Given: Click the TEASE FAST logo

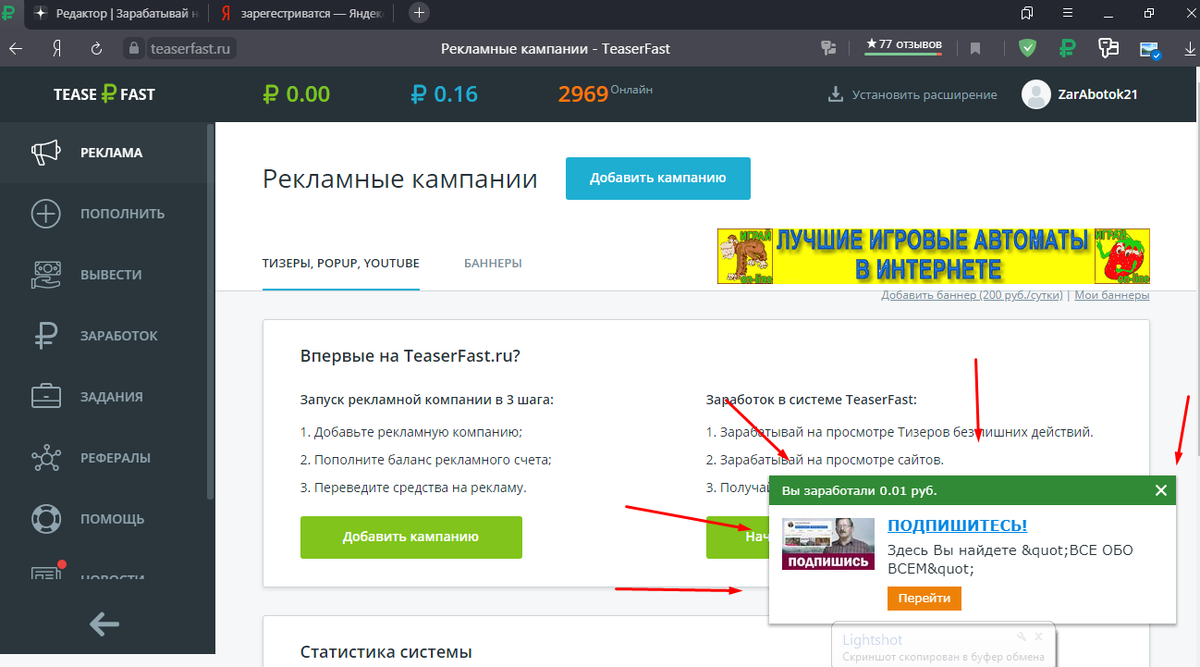Looking at the screenshot, I should pyautogui.click(x=104, y=94).
